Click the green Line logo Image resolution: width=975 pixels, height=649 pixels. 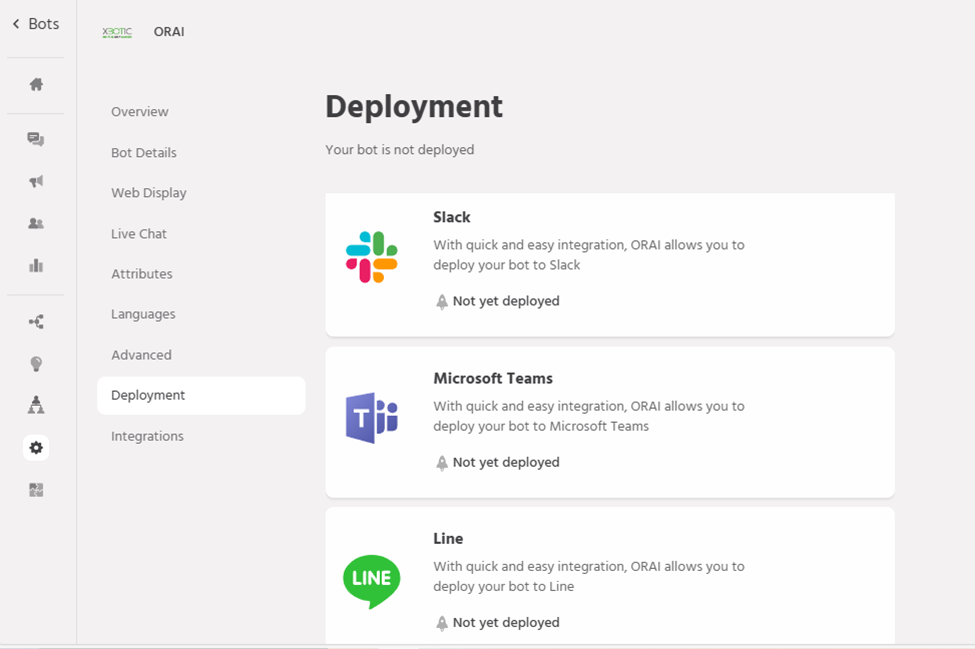tap(372, 581)
